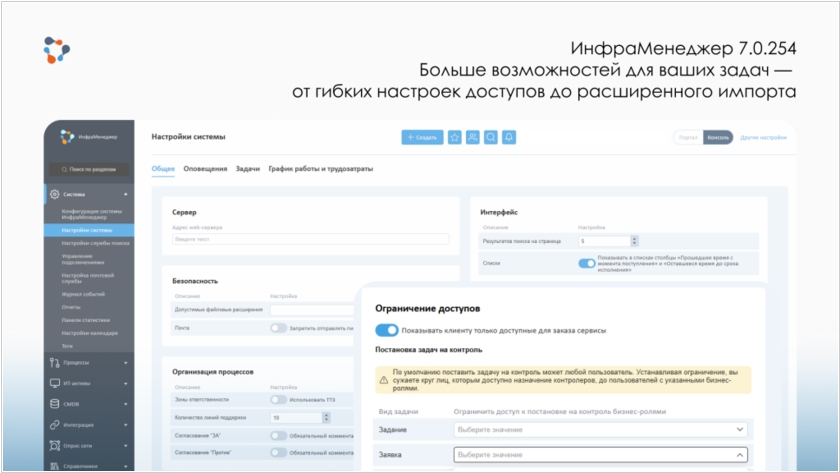Click the Результатов поиска на странице value field

[x=604, y=241]
